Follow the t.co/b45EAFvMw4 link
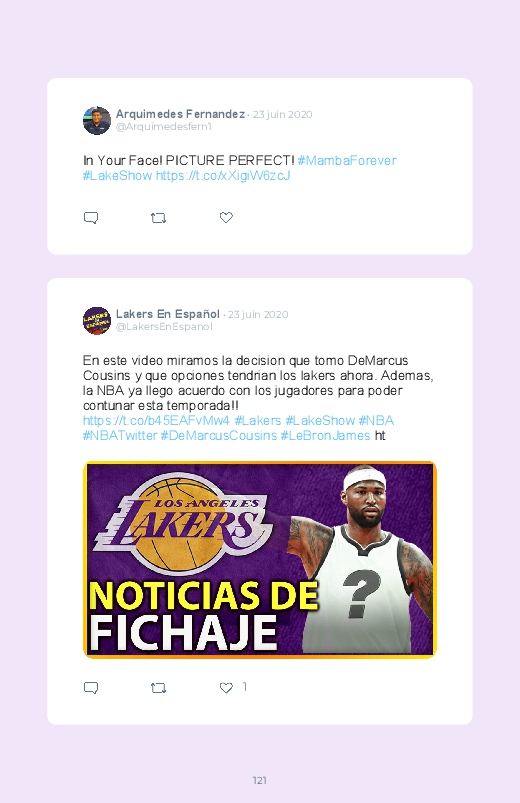Viewport: 520px width, 803px height. 156,420
